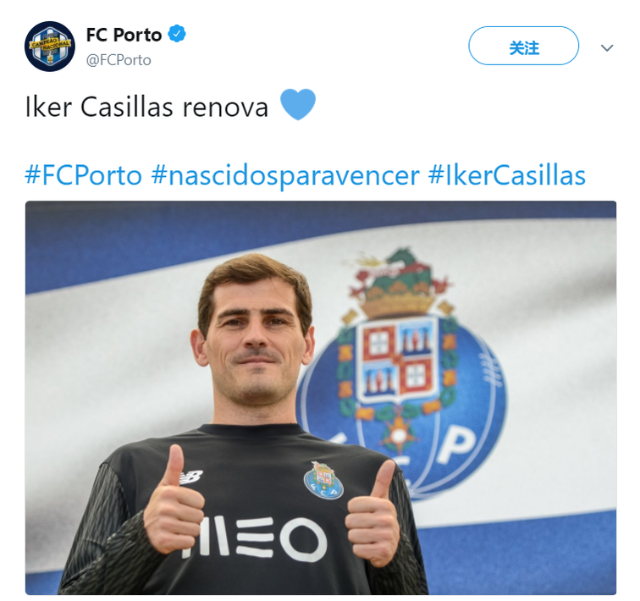Click the blue verified badge
This screenshot has height=601, width=640.
coord(177,34)
